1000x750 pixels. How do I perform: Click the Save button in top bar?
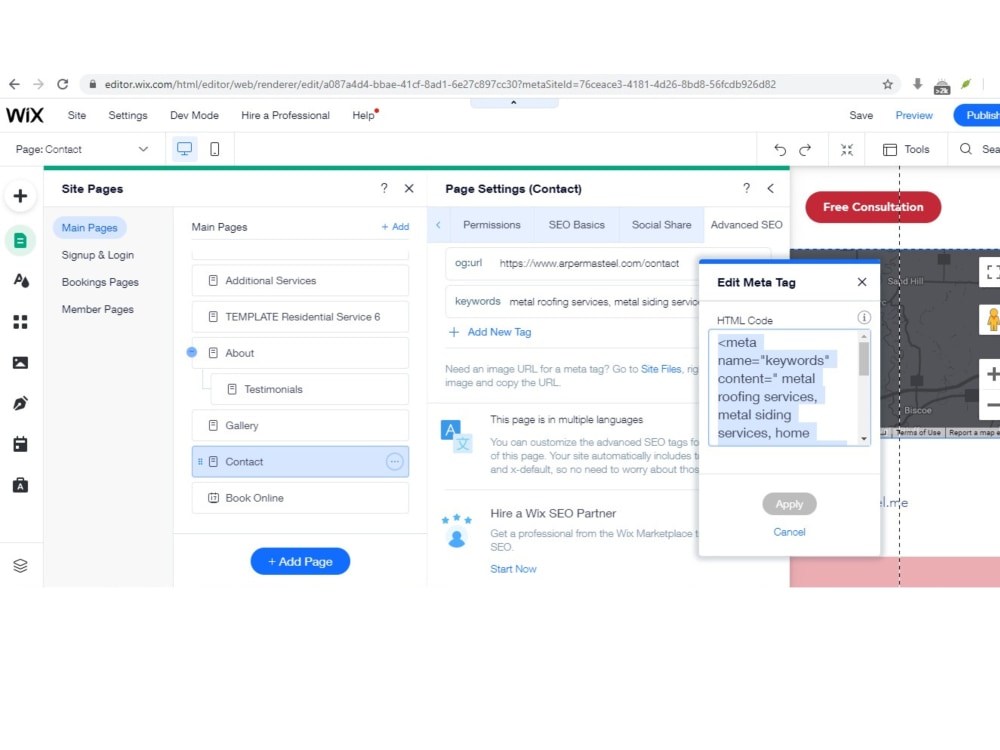pyautogui.click(x=861, y=115)
